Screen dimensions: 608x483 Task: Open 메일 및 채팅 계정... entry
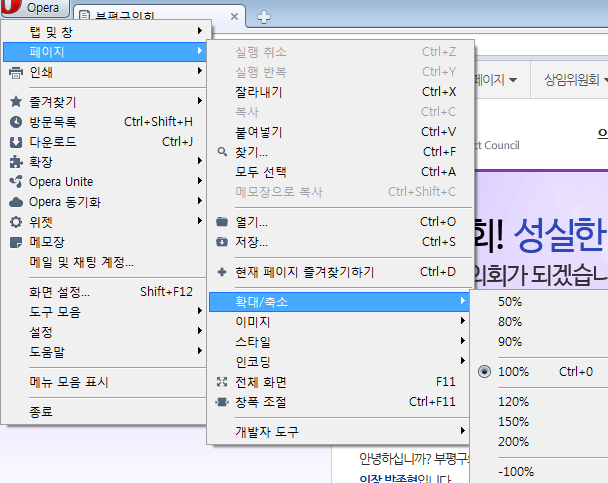click(104, 262)
